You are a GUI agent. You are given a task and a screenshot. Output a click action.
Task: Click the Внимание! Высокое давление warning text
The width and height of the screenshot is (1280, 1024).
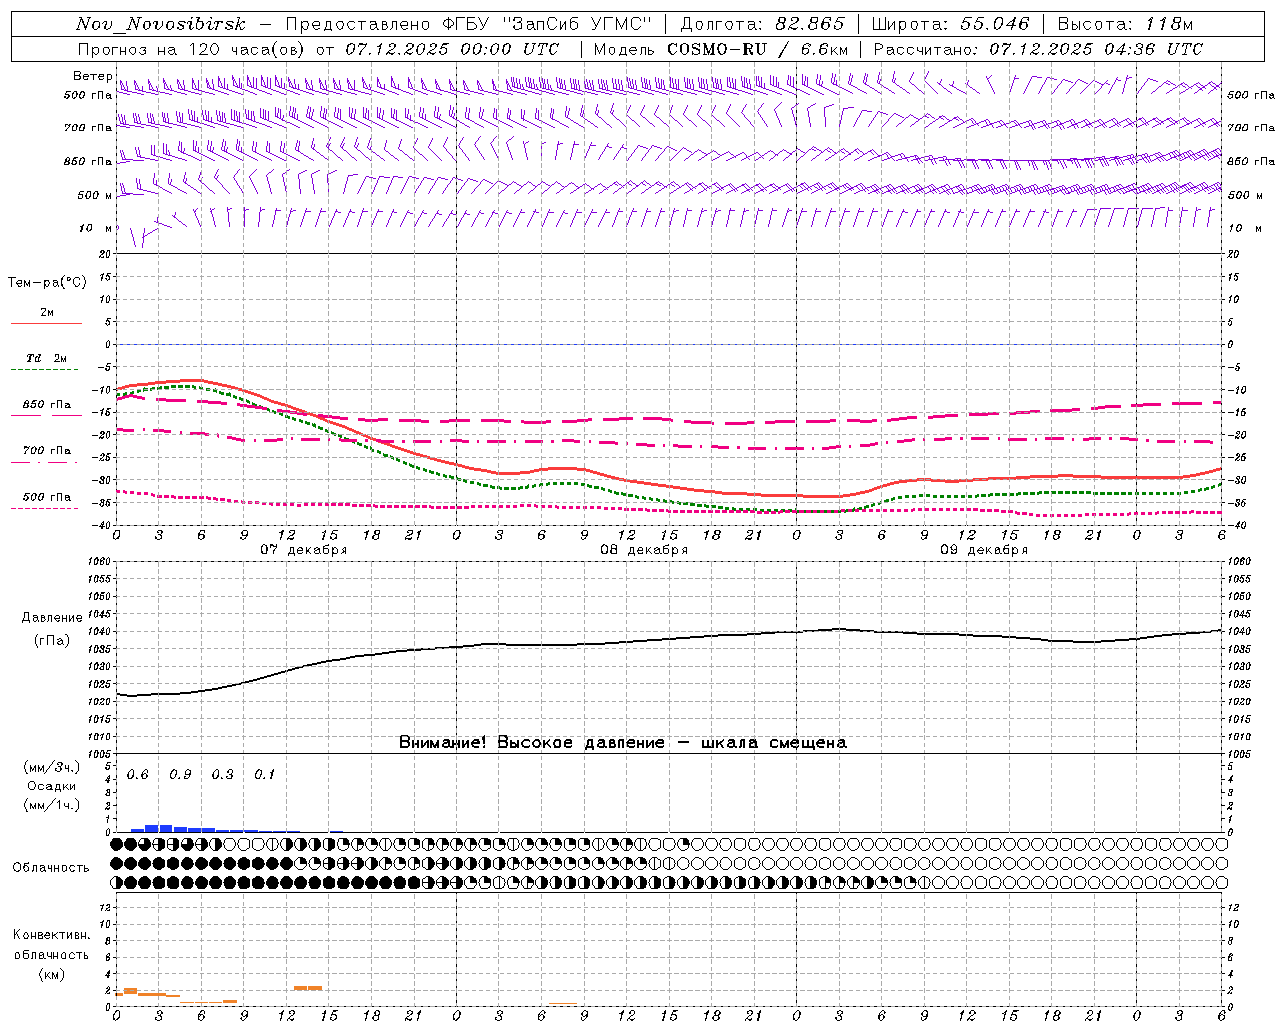(x=623, y=742)
